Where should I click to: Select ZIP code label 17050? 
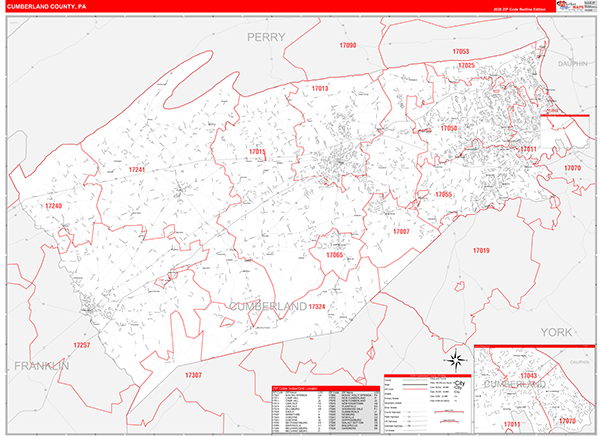(448, 128)
